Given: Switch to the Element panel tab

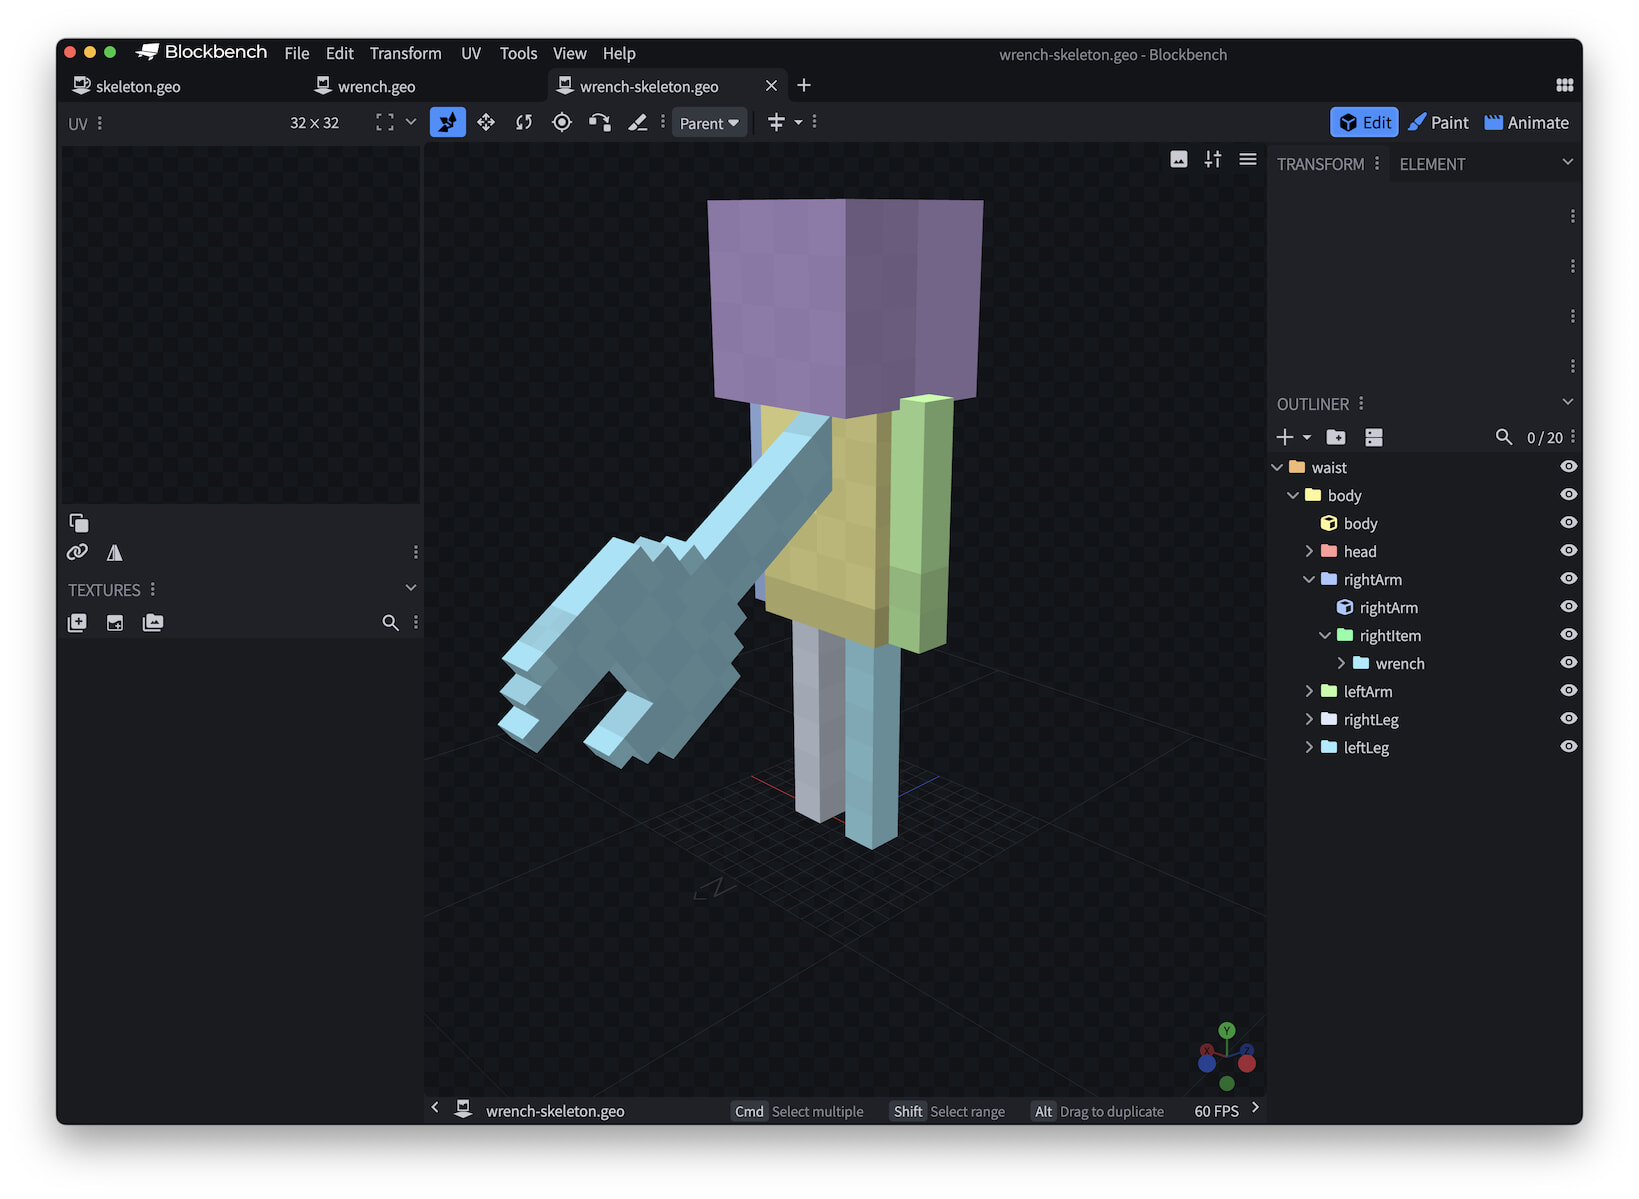Looking at the screenshot, I should (1432, 164).
